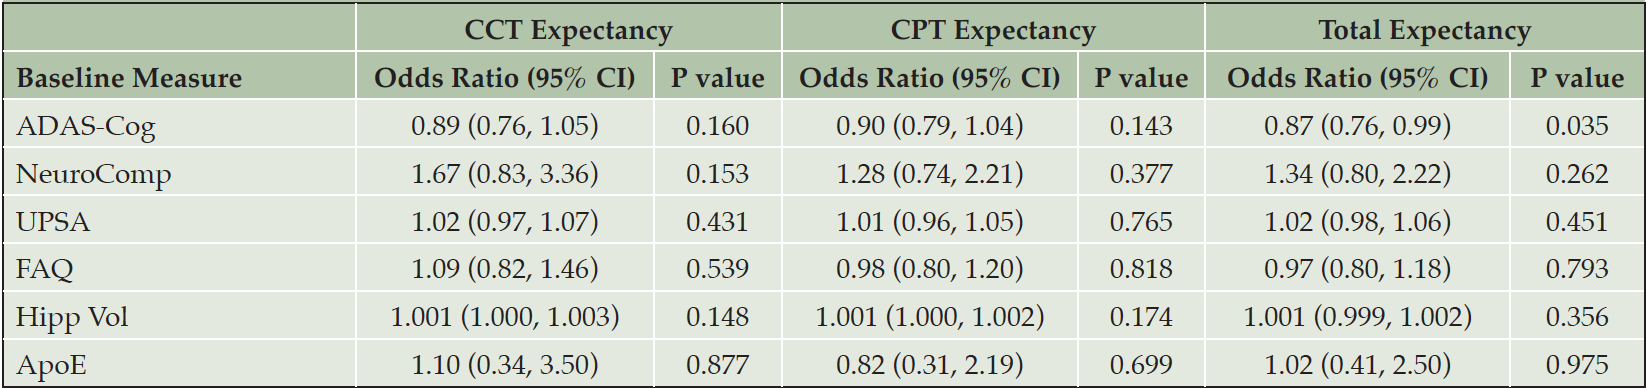Click the Hipp Vol row label
Screen dimensions: 1646x388
tap(72, 317)
